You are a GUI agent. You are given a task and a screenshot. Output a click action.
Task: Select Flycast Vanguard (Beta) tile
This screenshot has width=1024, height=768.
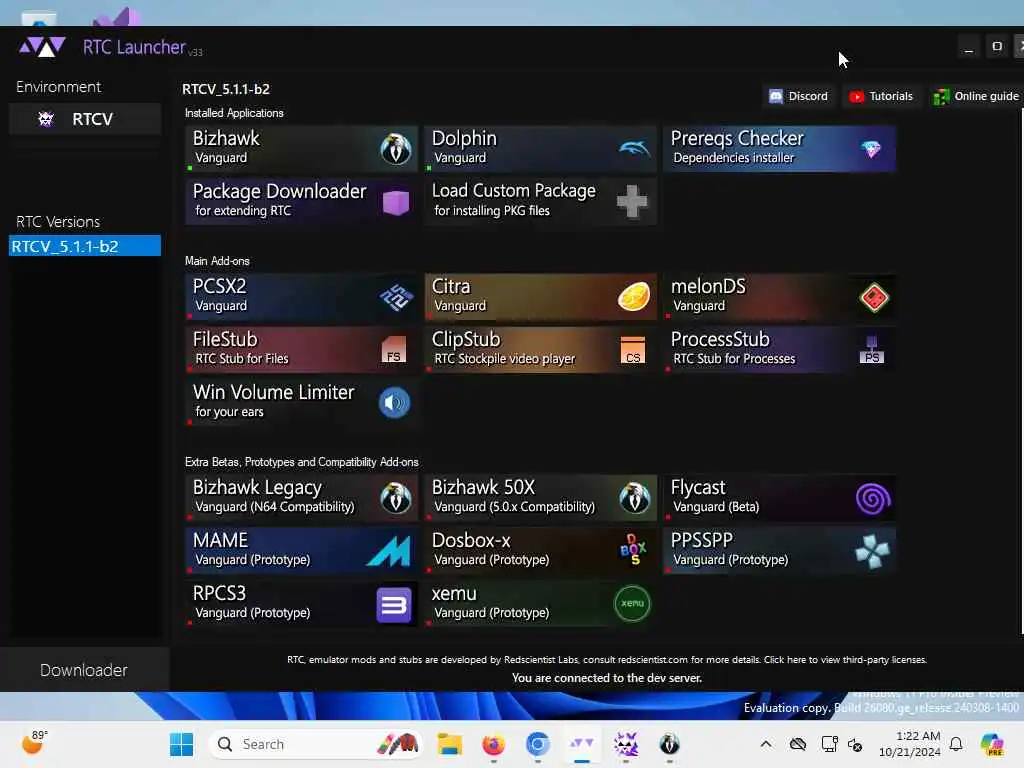pos(779,498)
